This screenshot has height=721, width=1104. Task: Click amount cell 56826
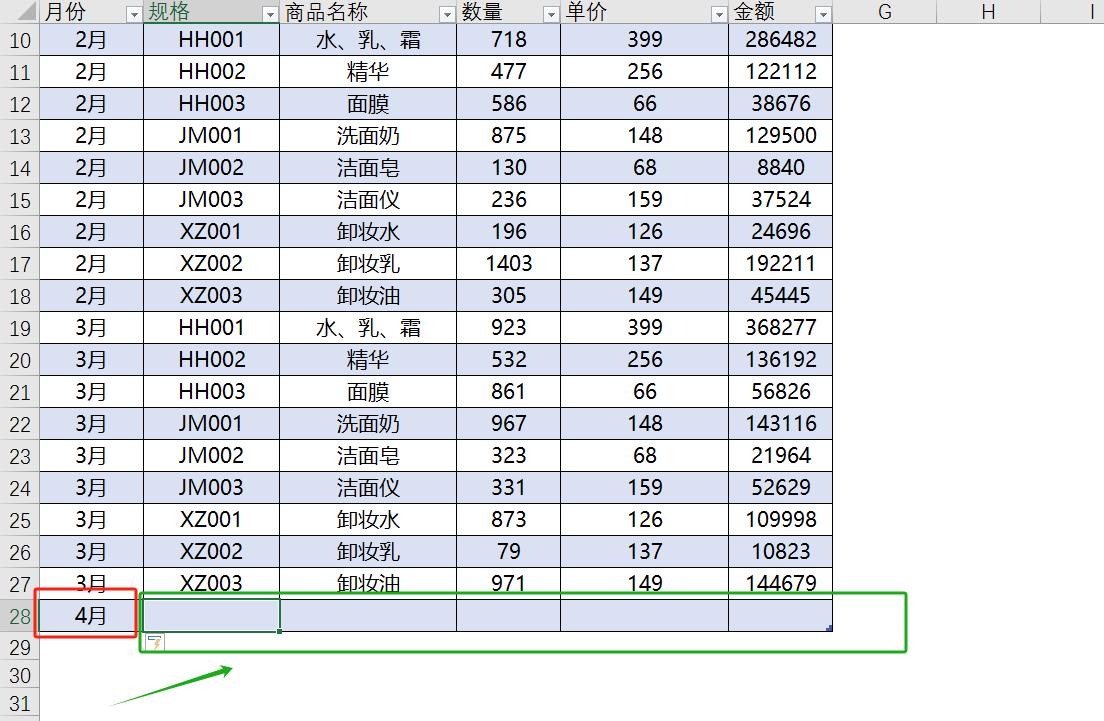781,391
